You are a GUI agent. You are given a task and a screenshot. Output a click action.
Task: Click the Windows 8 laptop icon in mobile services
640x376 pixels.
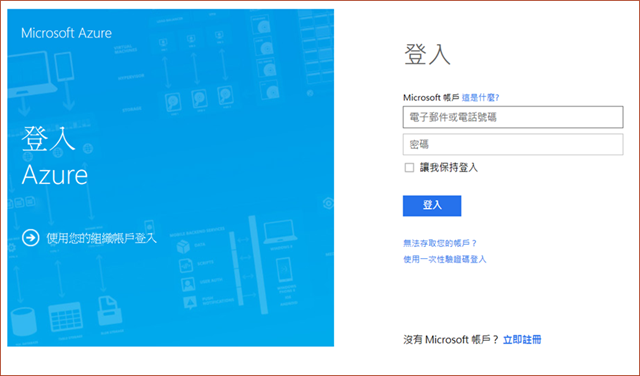pyautogui.click(x=280, y=232)
